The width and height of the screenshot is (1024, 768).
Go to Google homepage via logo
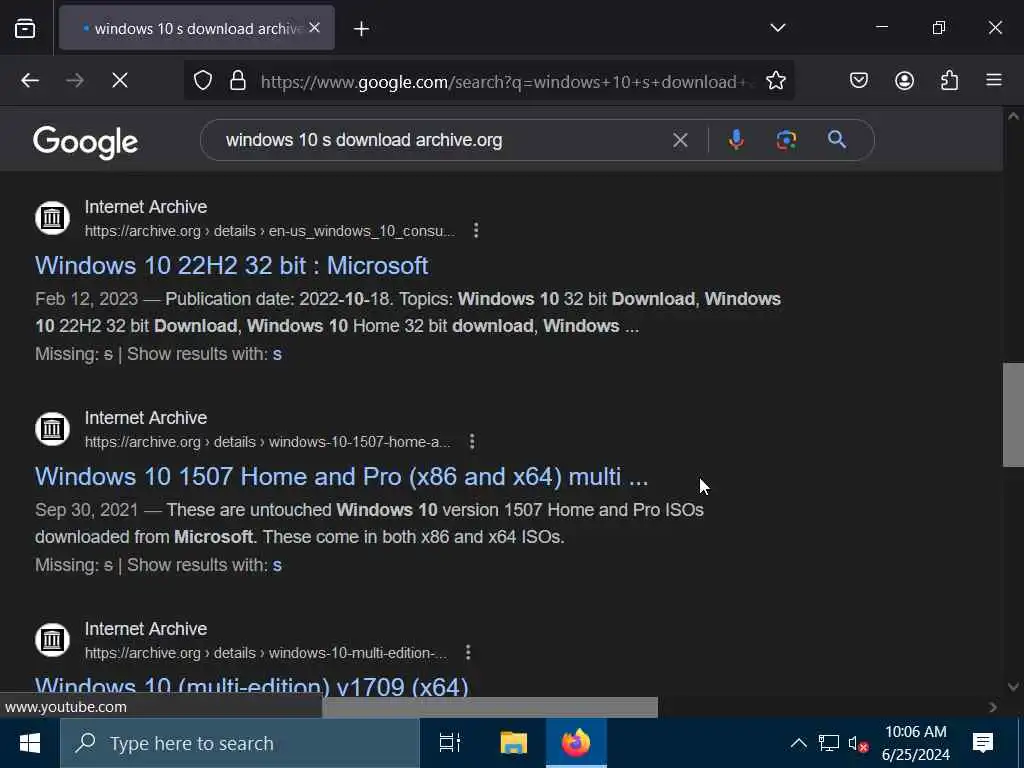pyautogui.click(x=86, y=142)
